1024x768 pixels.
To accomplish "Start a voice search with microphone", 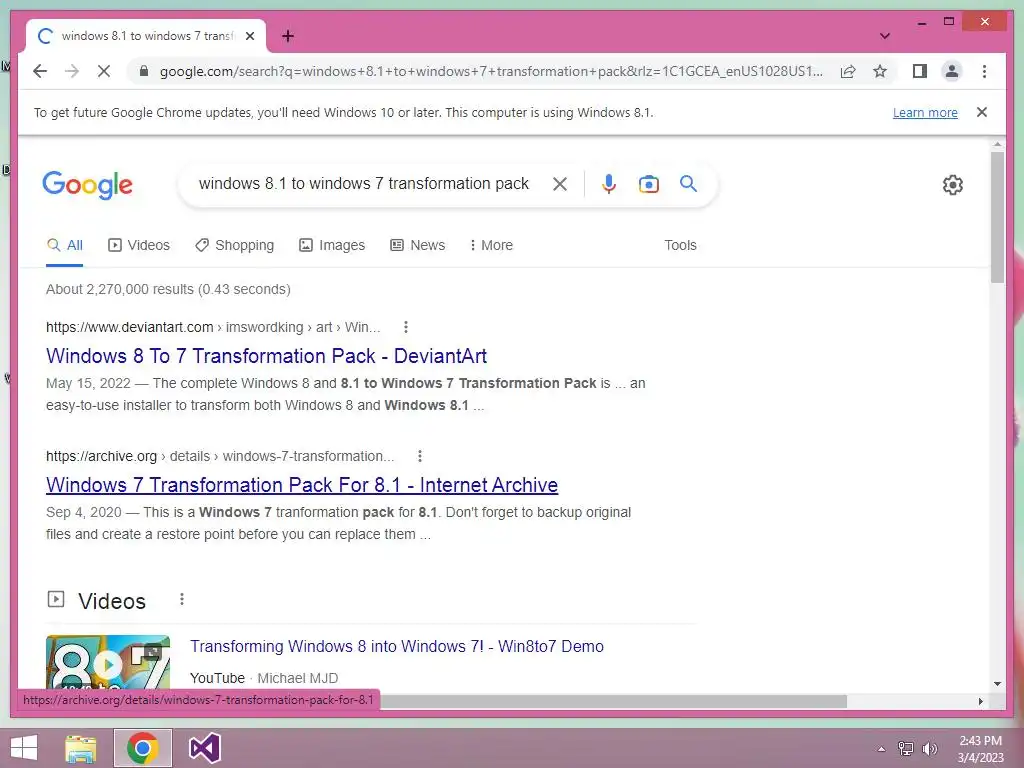I will [x=609, y=184].
